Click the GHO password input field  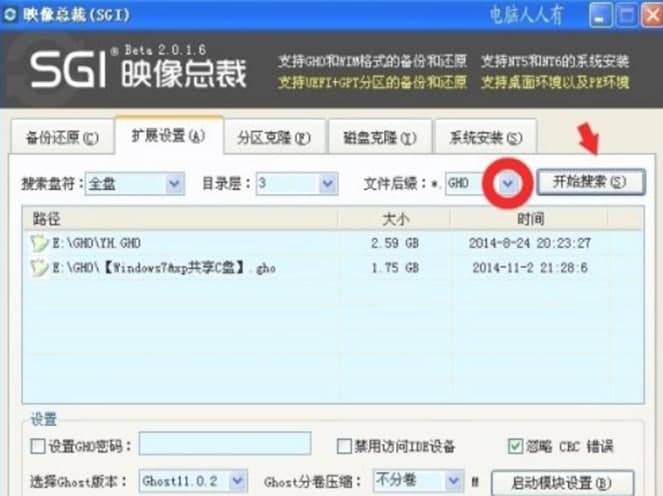click(x=225, y=444)
